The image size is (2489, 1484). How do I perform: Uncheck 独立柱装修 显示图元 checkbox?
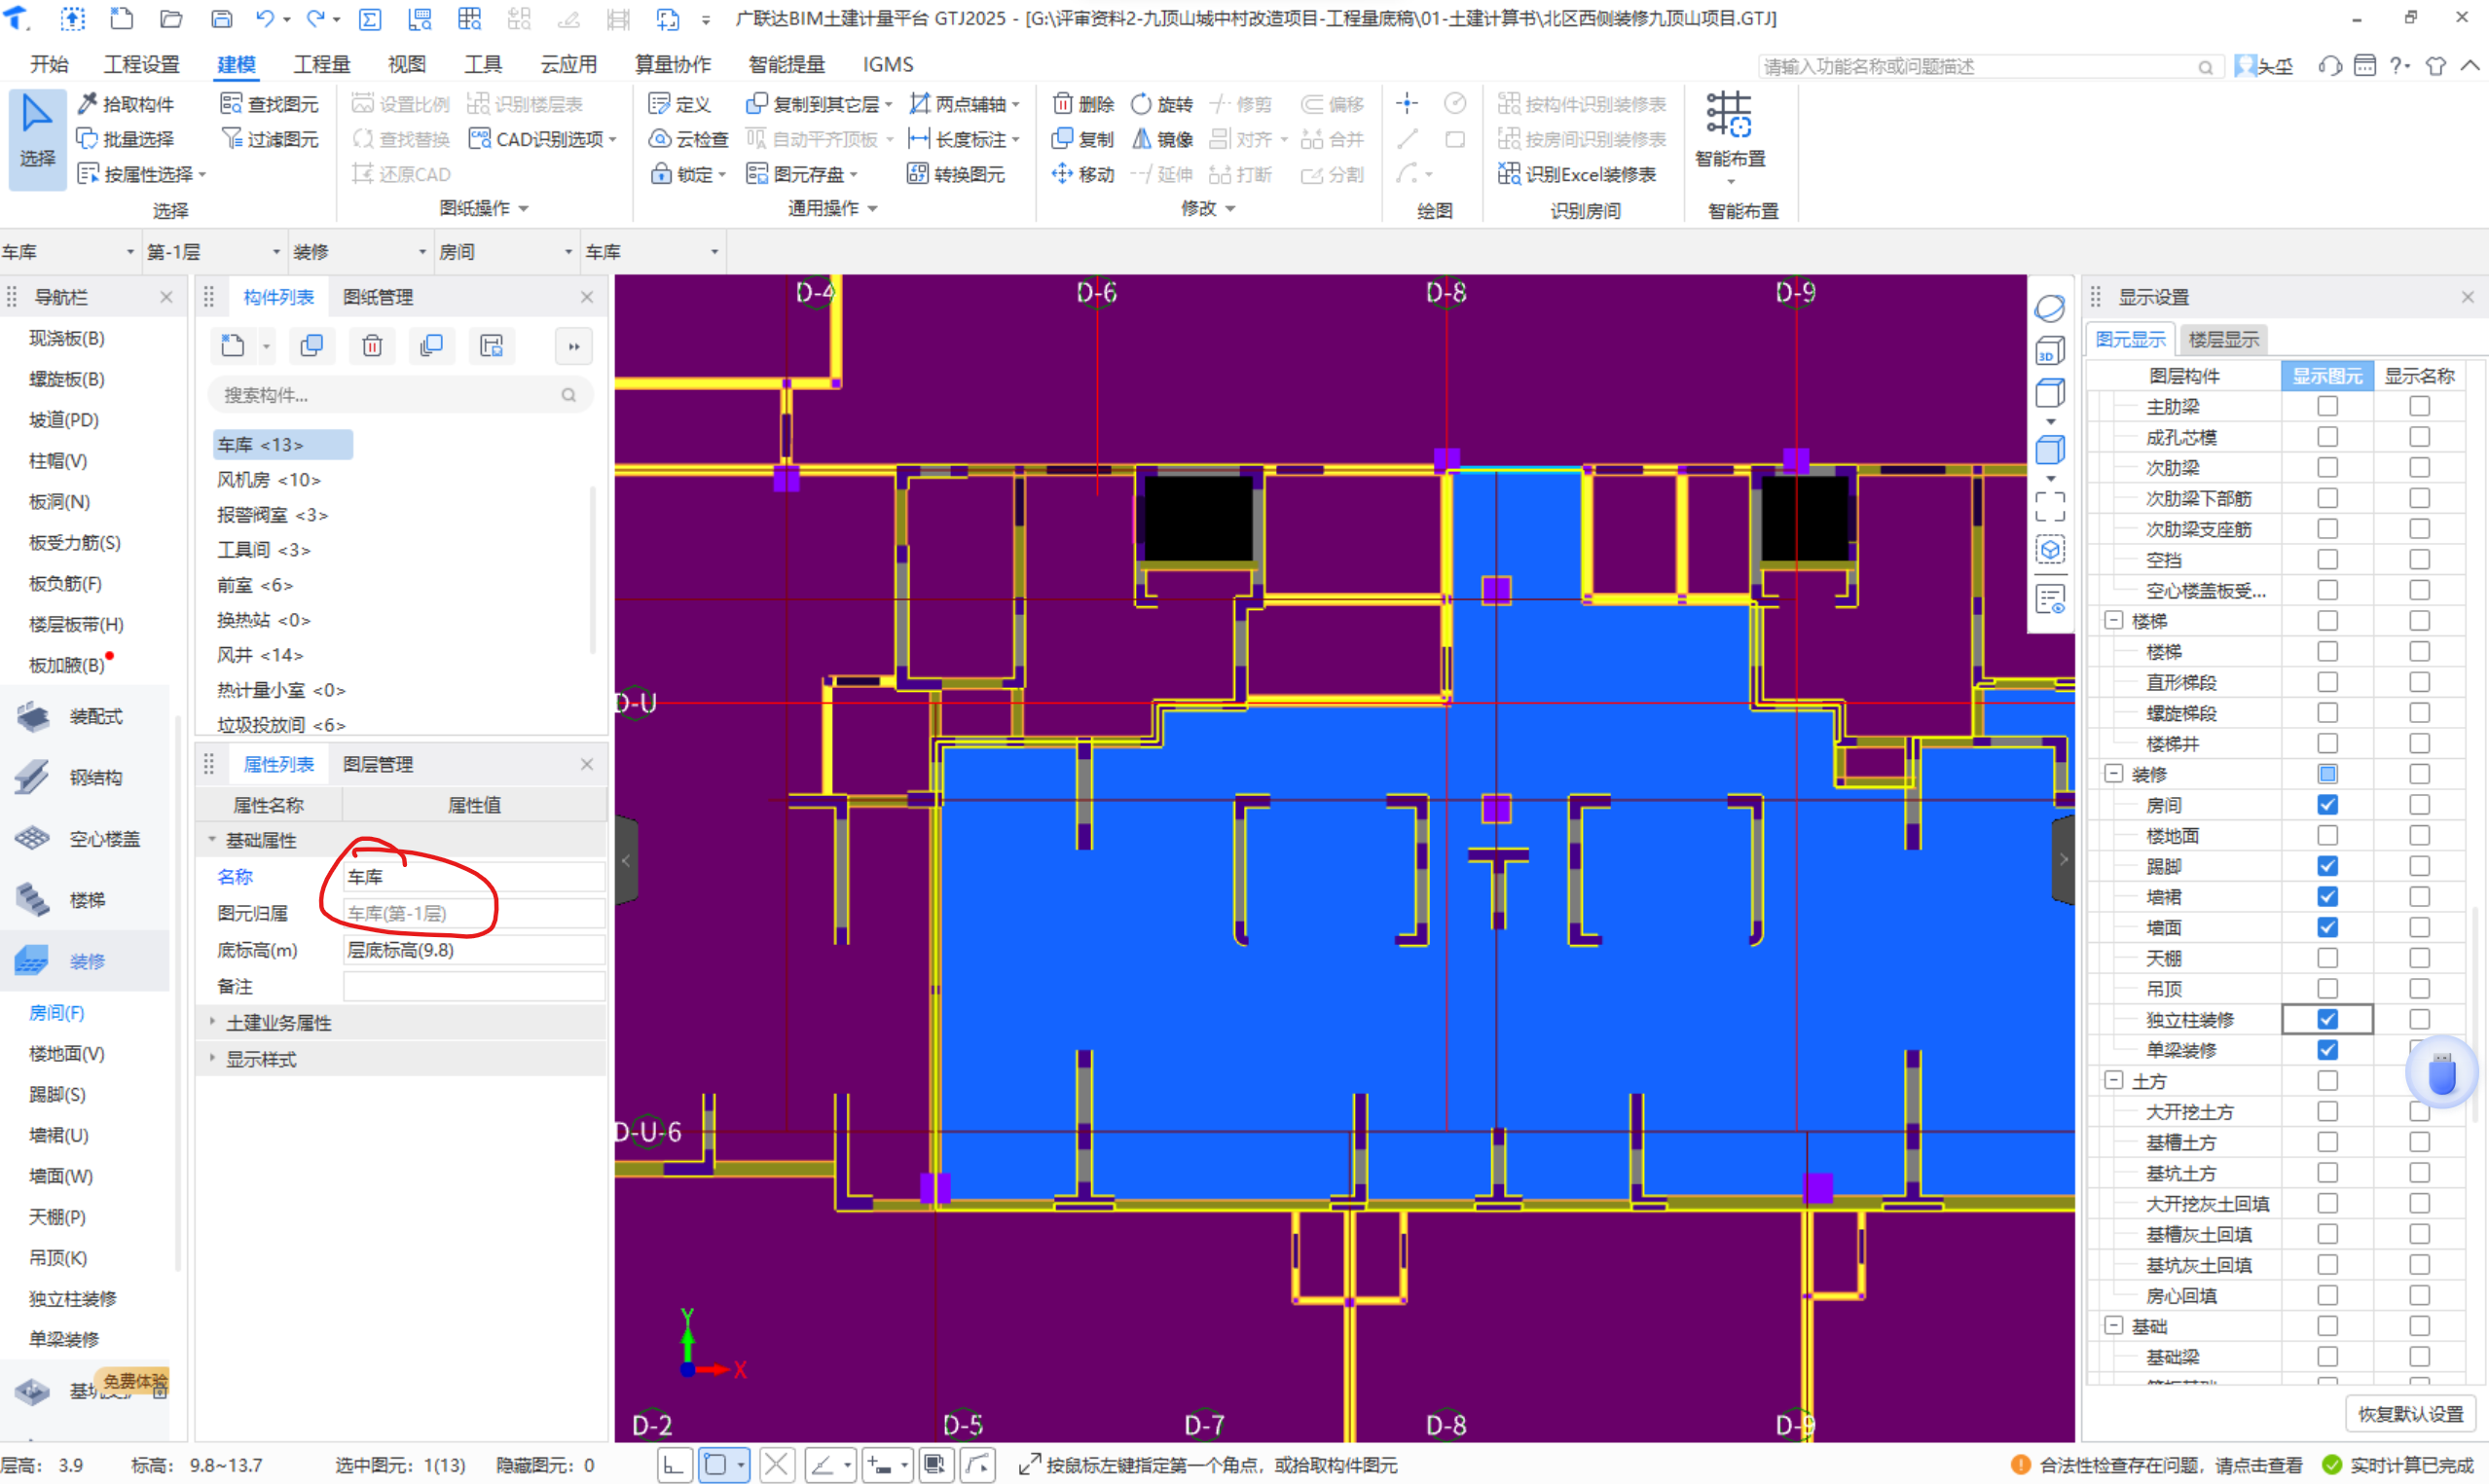tap(2327, 1019)
